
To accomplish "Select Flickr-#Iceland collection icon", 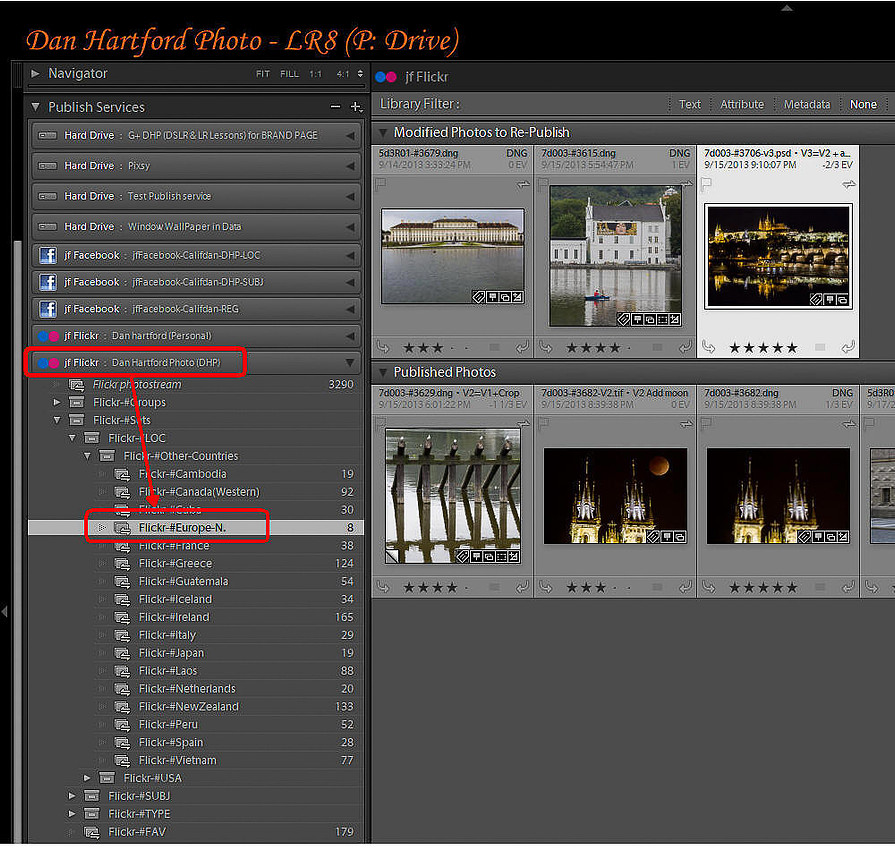I will [x=122, y=600].
